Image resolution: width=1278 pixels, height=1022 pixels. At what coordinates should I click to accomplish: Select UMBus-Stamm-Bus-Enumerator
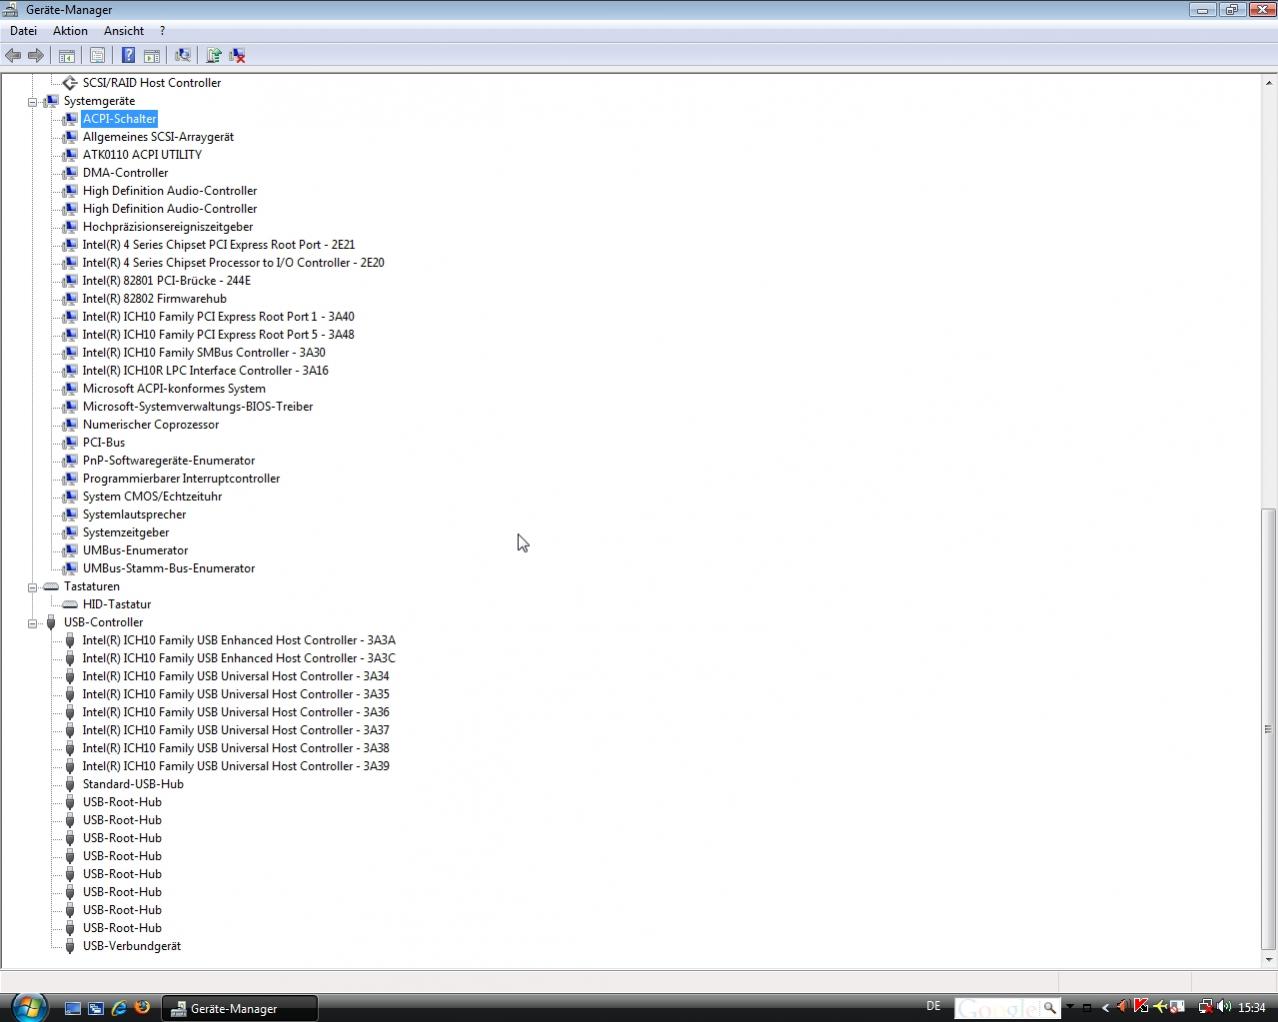coord(169,569)
